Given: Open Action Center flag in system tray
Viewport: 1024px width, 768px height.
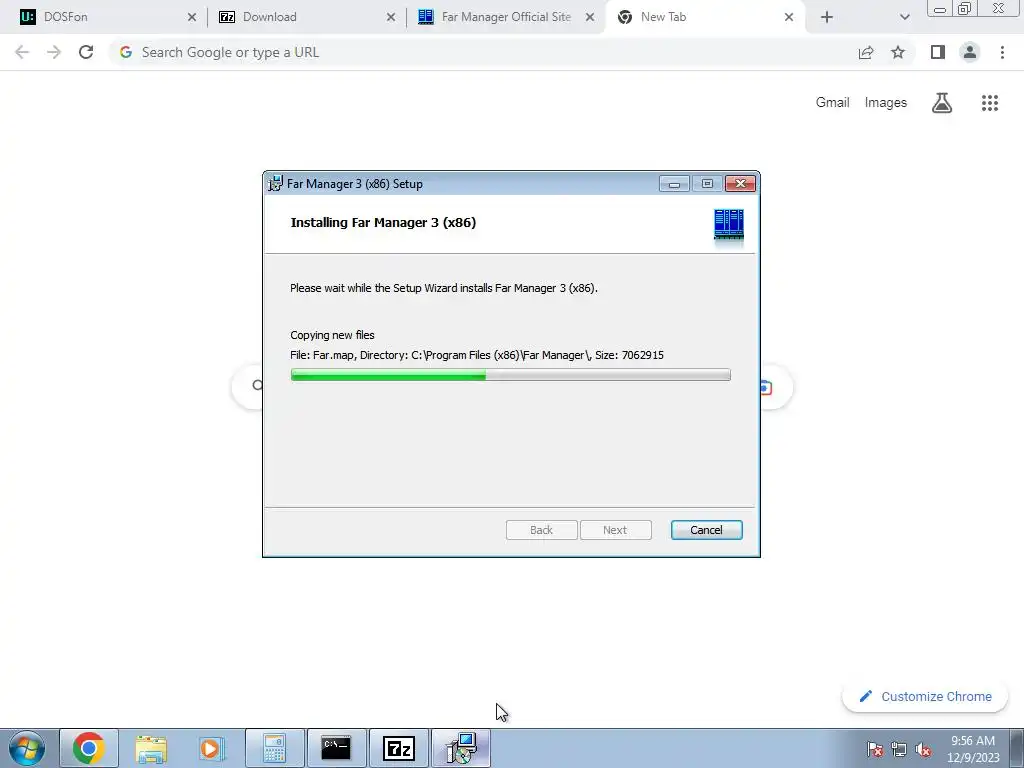Looking at the screenshot, I should (875, 749).
